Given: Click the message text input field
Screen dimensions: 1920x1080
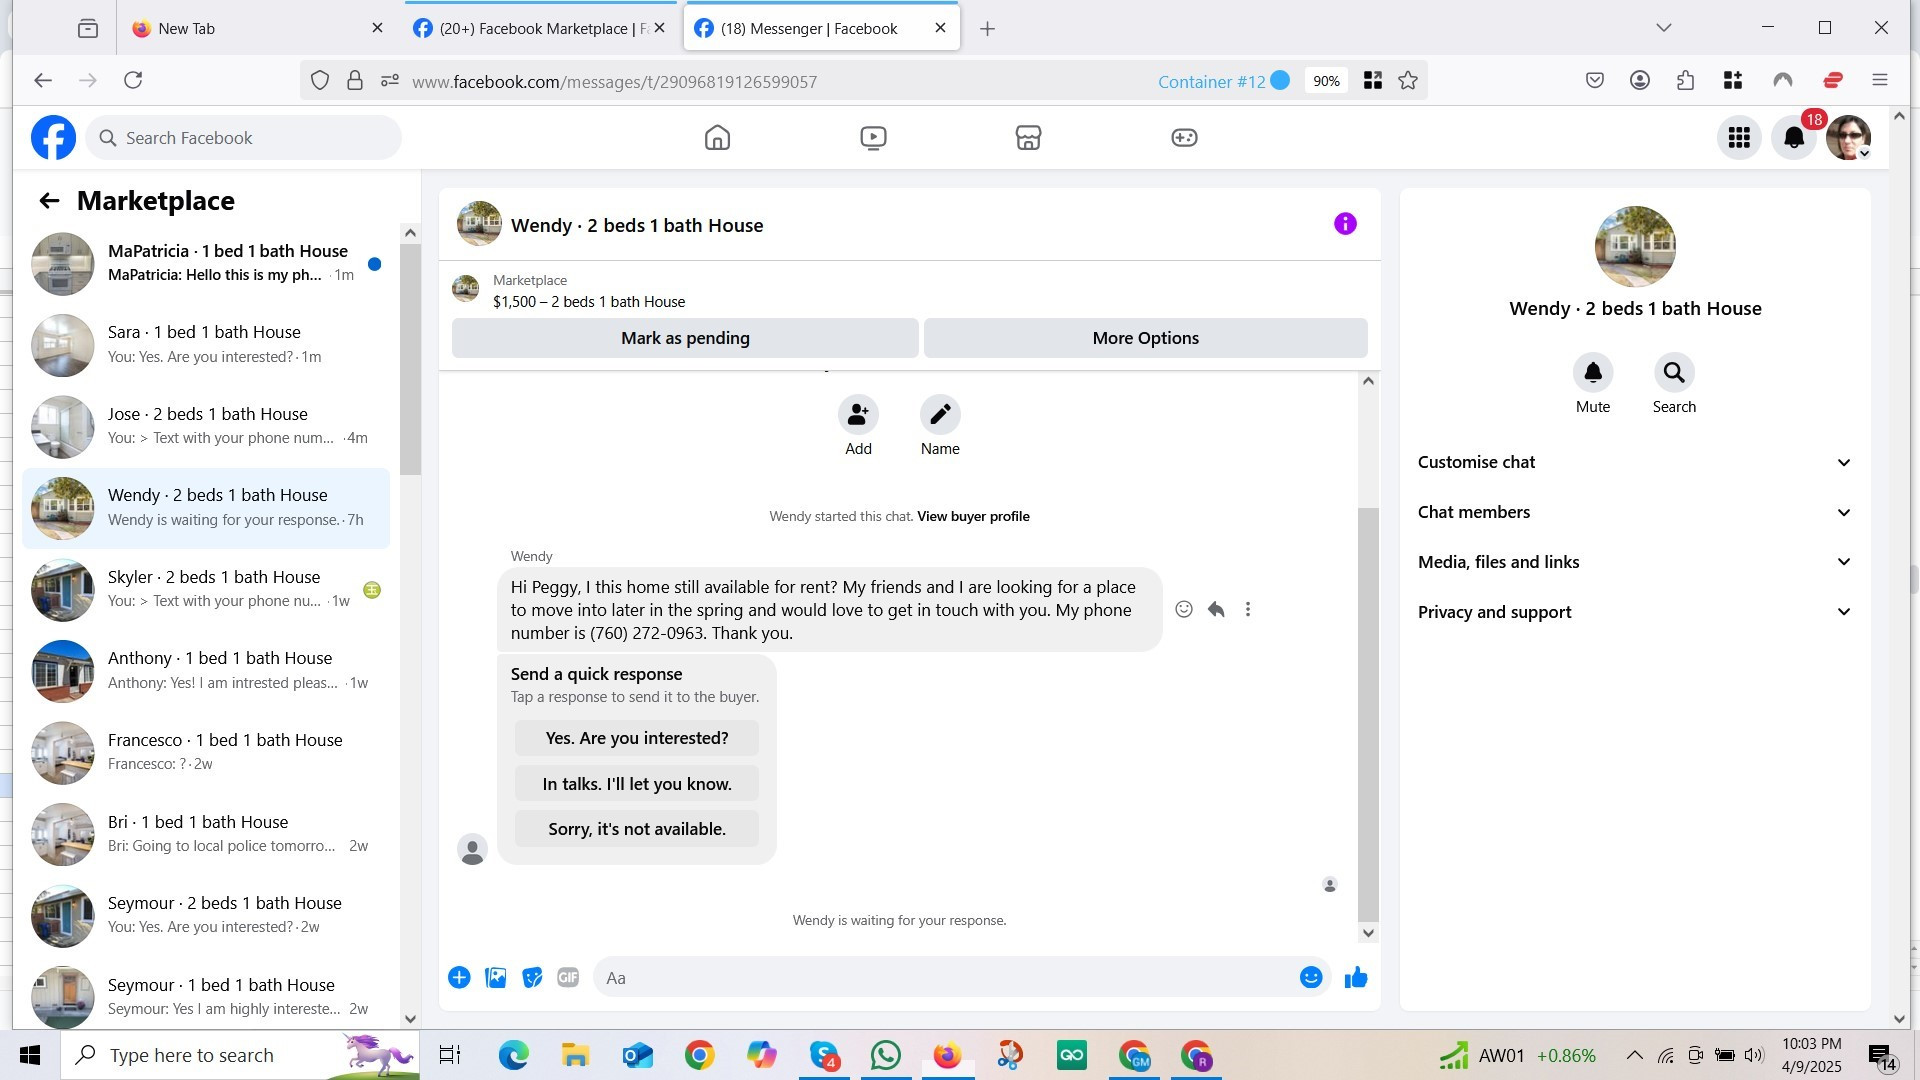Looking at the screenshot, I should (945, 978).
